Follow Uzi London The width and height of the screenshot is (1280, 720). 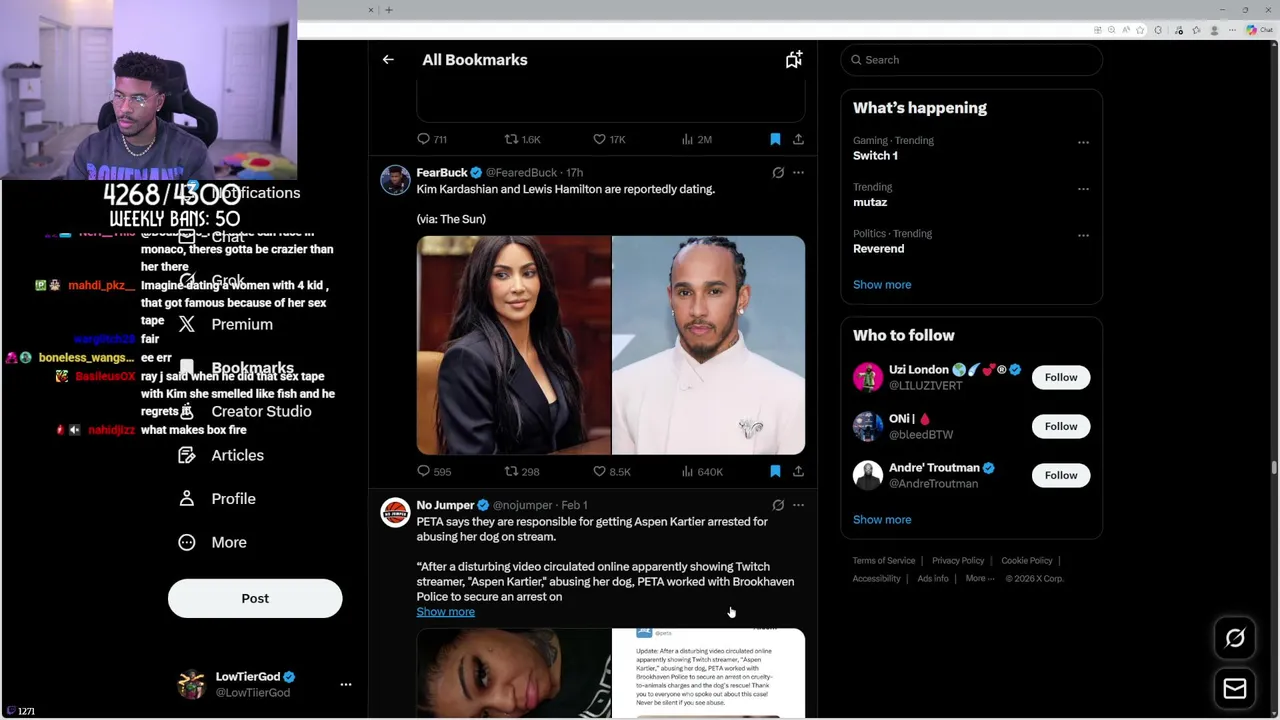point(1061,377)
